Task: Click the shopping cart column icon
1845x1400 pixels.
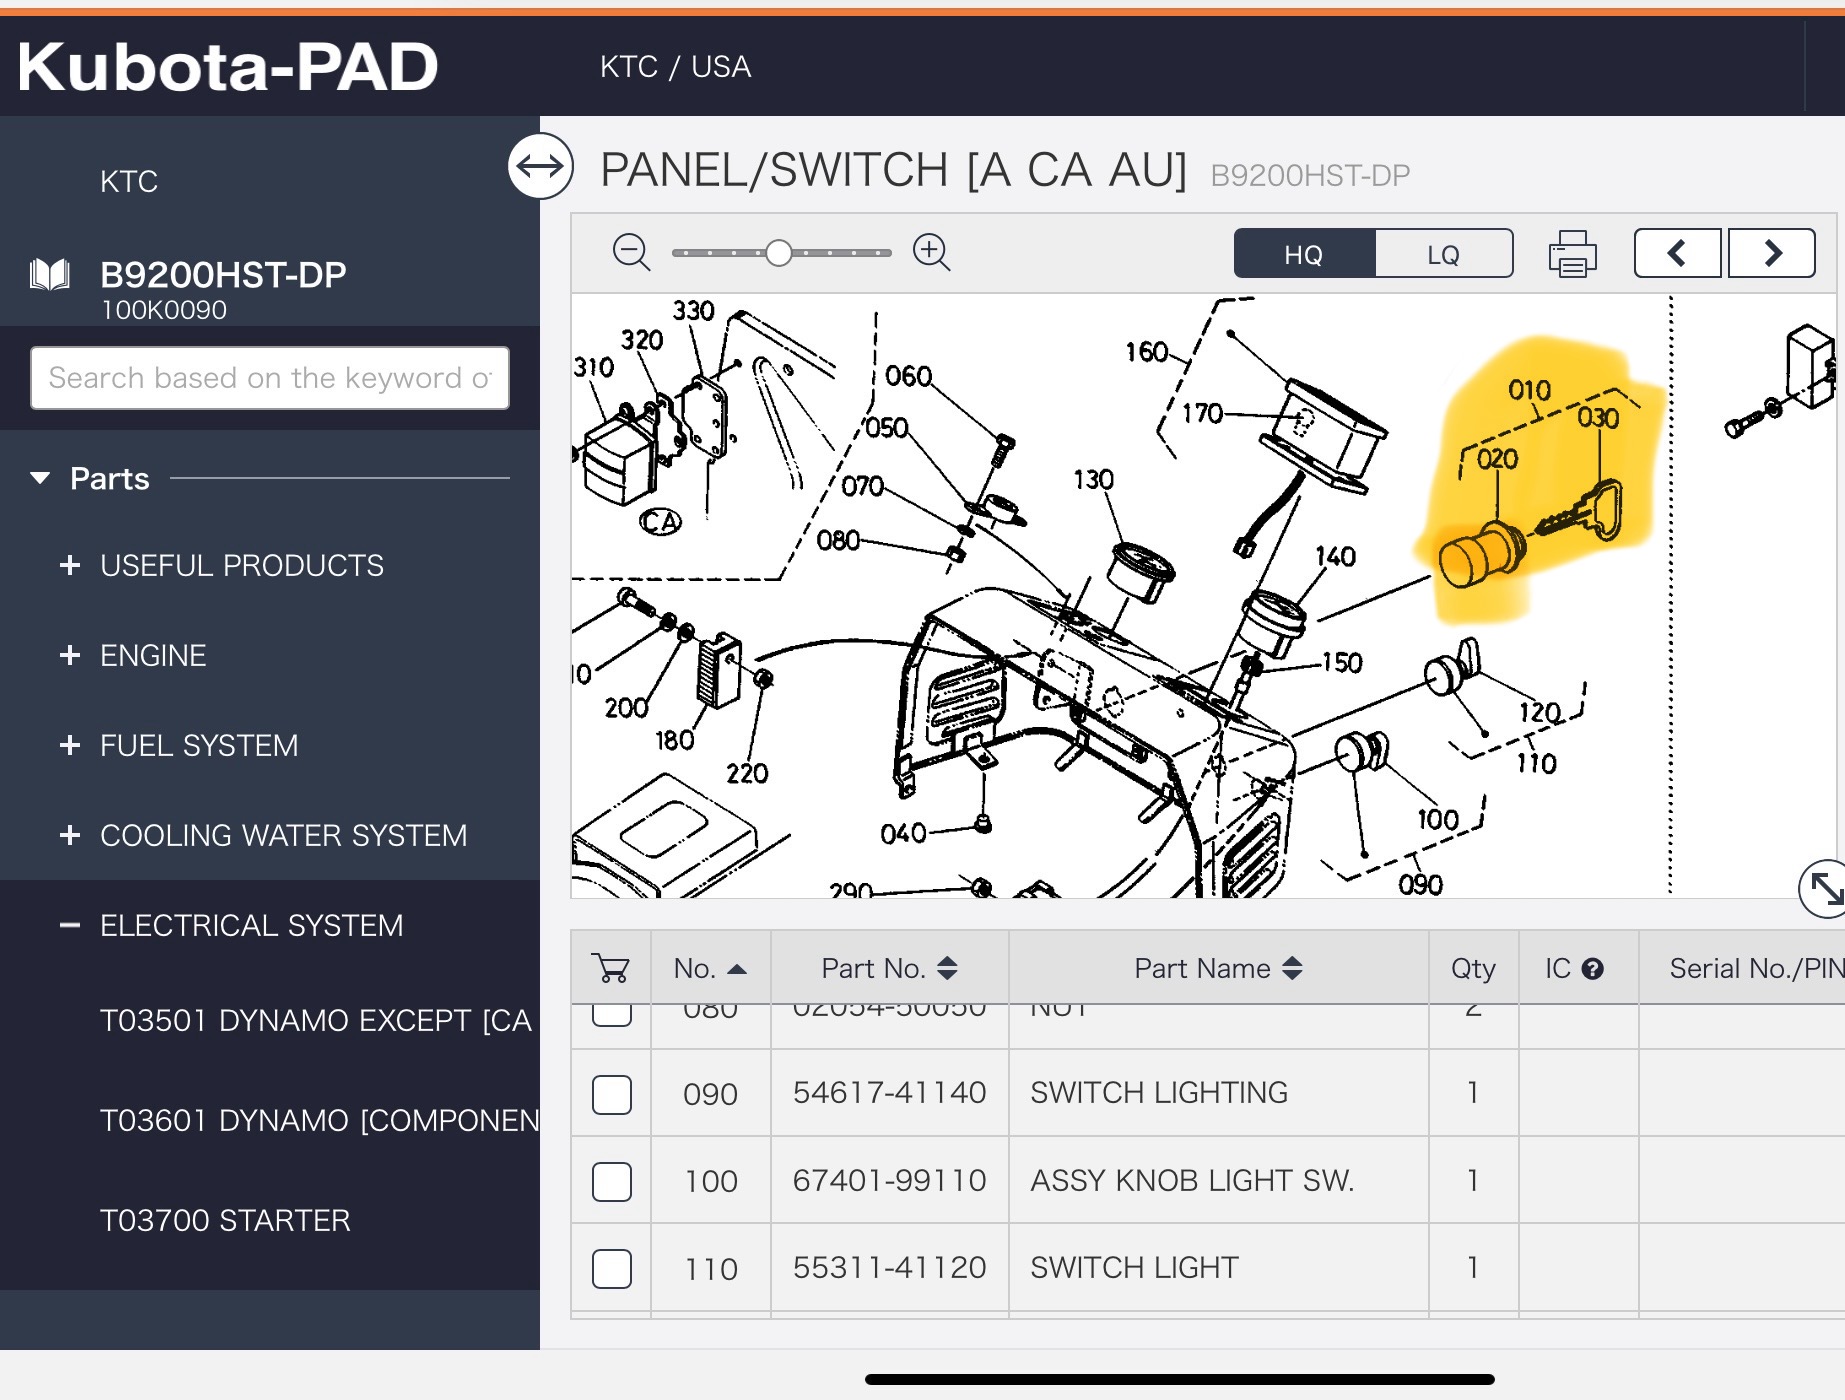Action: click(x=610, y=968)
